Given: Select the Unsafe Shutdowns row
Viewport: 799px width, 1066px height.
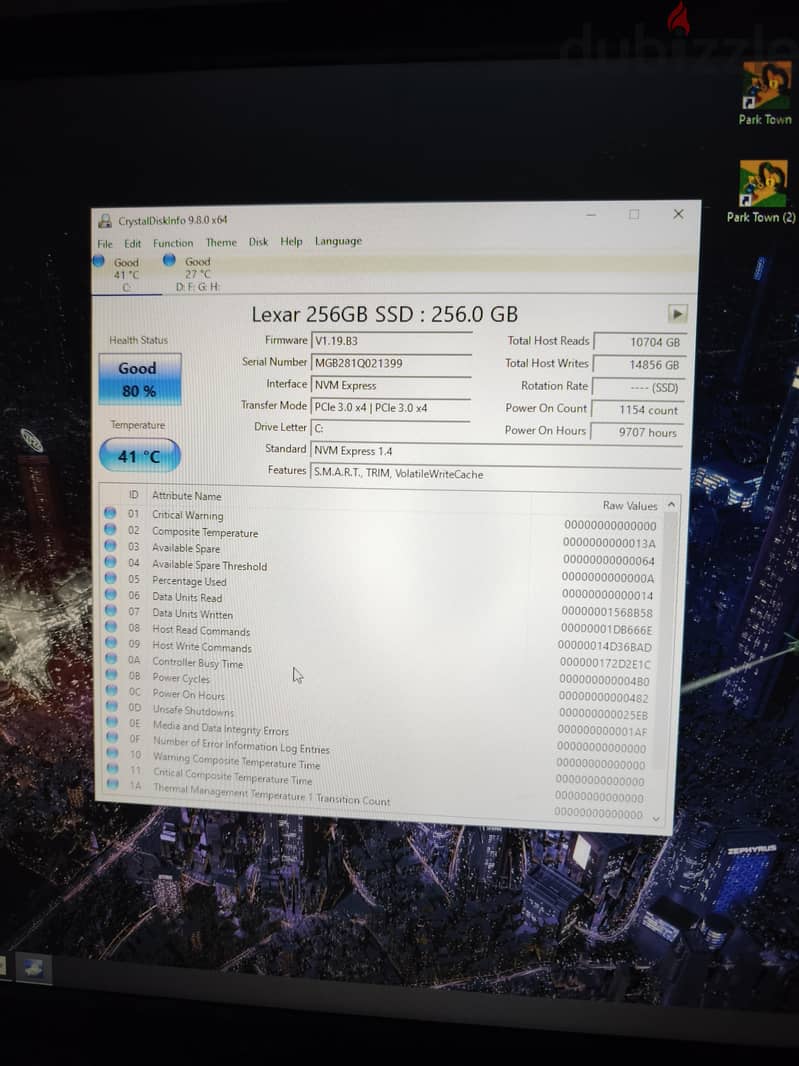Looking at the screenshot, I should coord(380,720).
